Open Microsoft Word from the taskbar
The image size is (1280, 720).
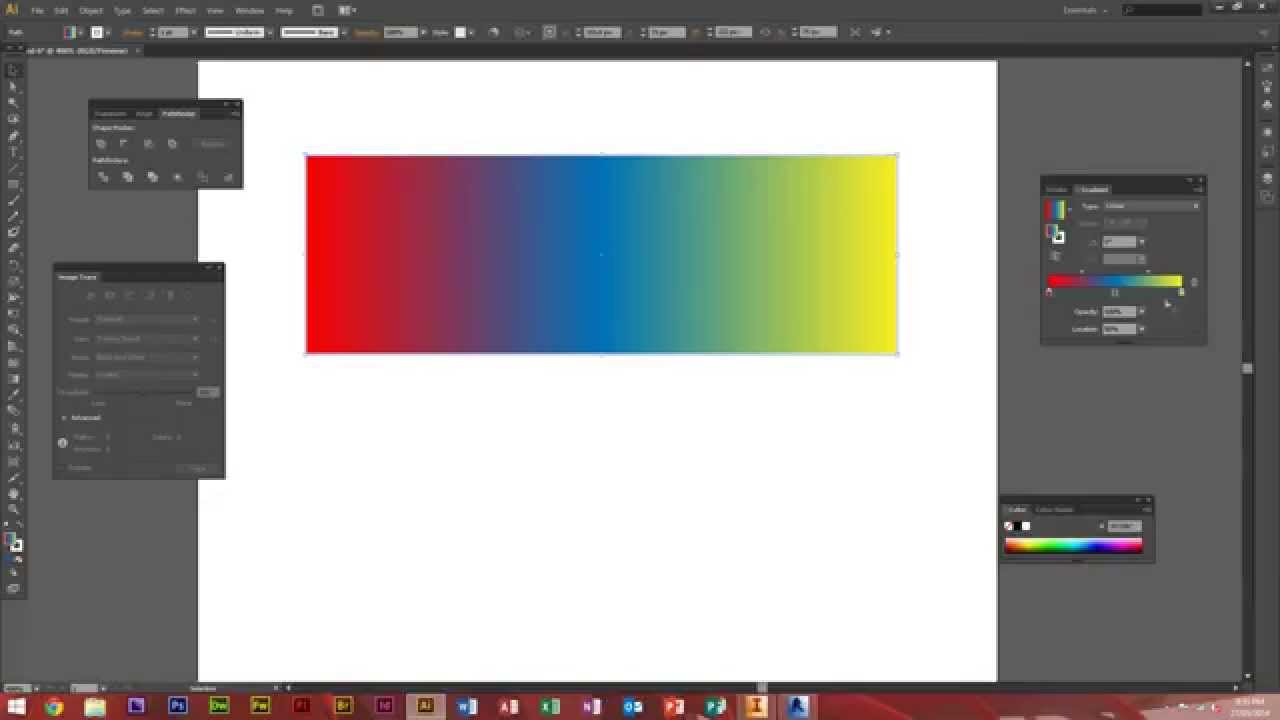coord(466,706)
